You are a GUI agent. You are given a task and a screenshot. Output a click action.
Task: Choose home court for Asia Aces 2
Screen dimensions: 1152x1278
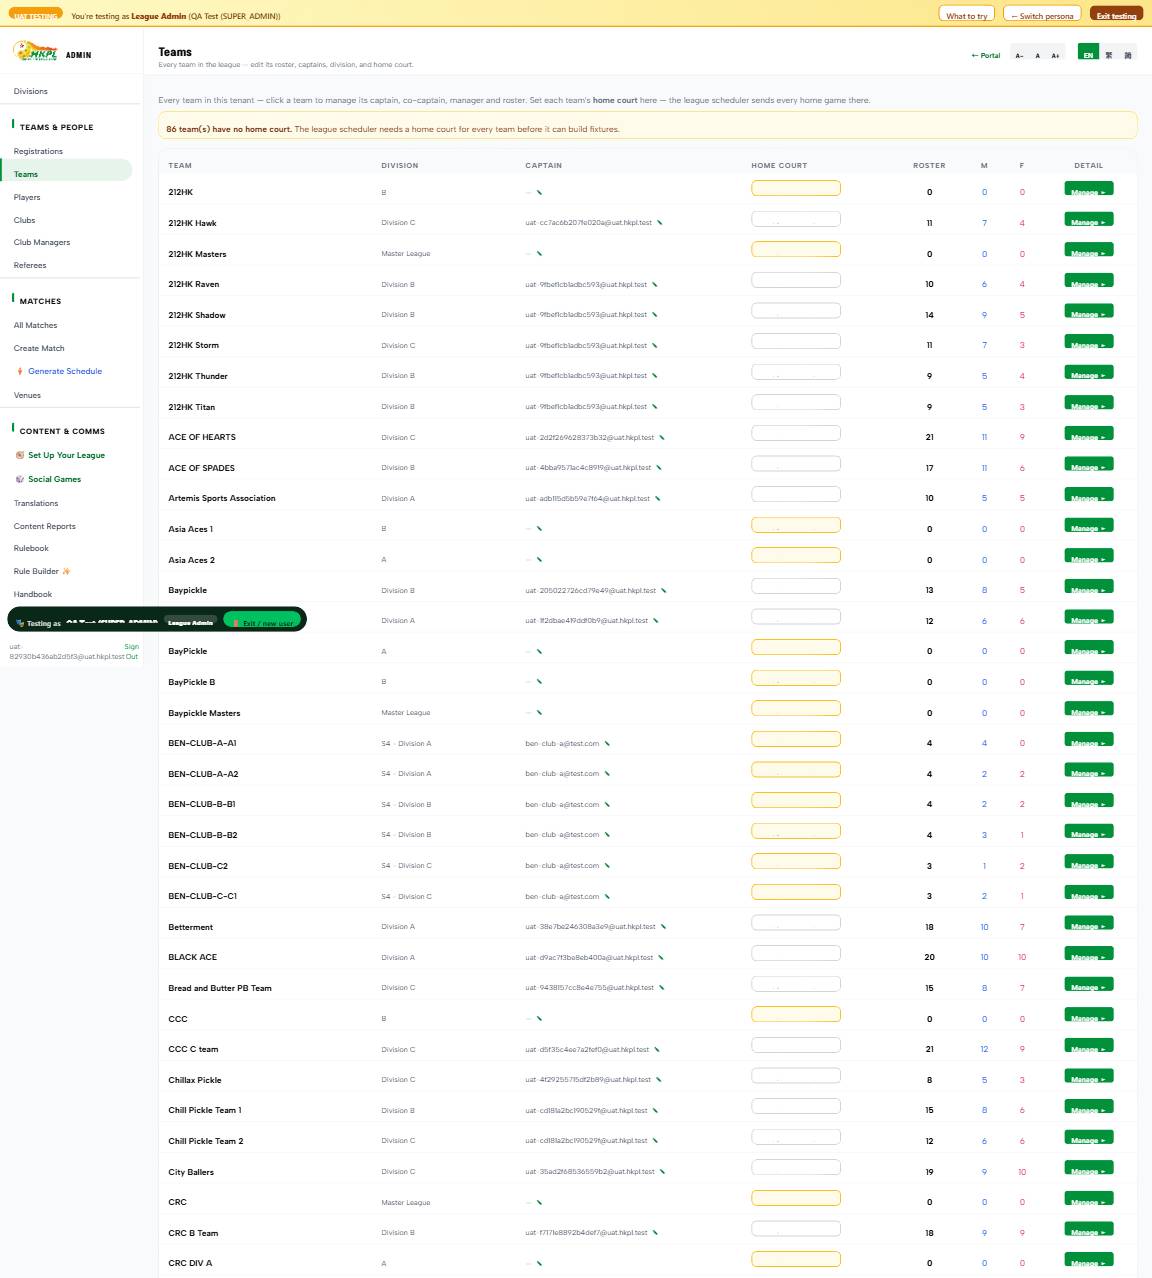(796, 555)
